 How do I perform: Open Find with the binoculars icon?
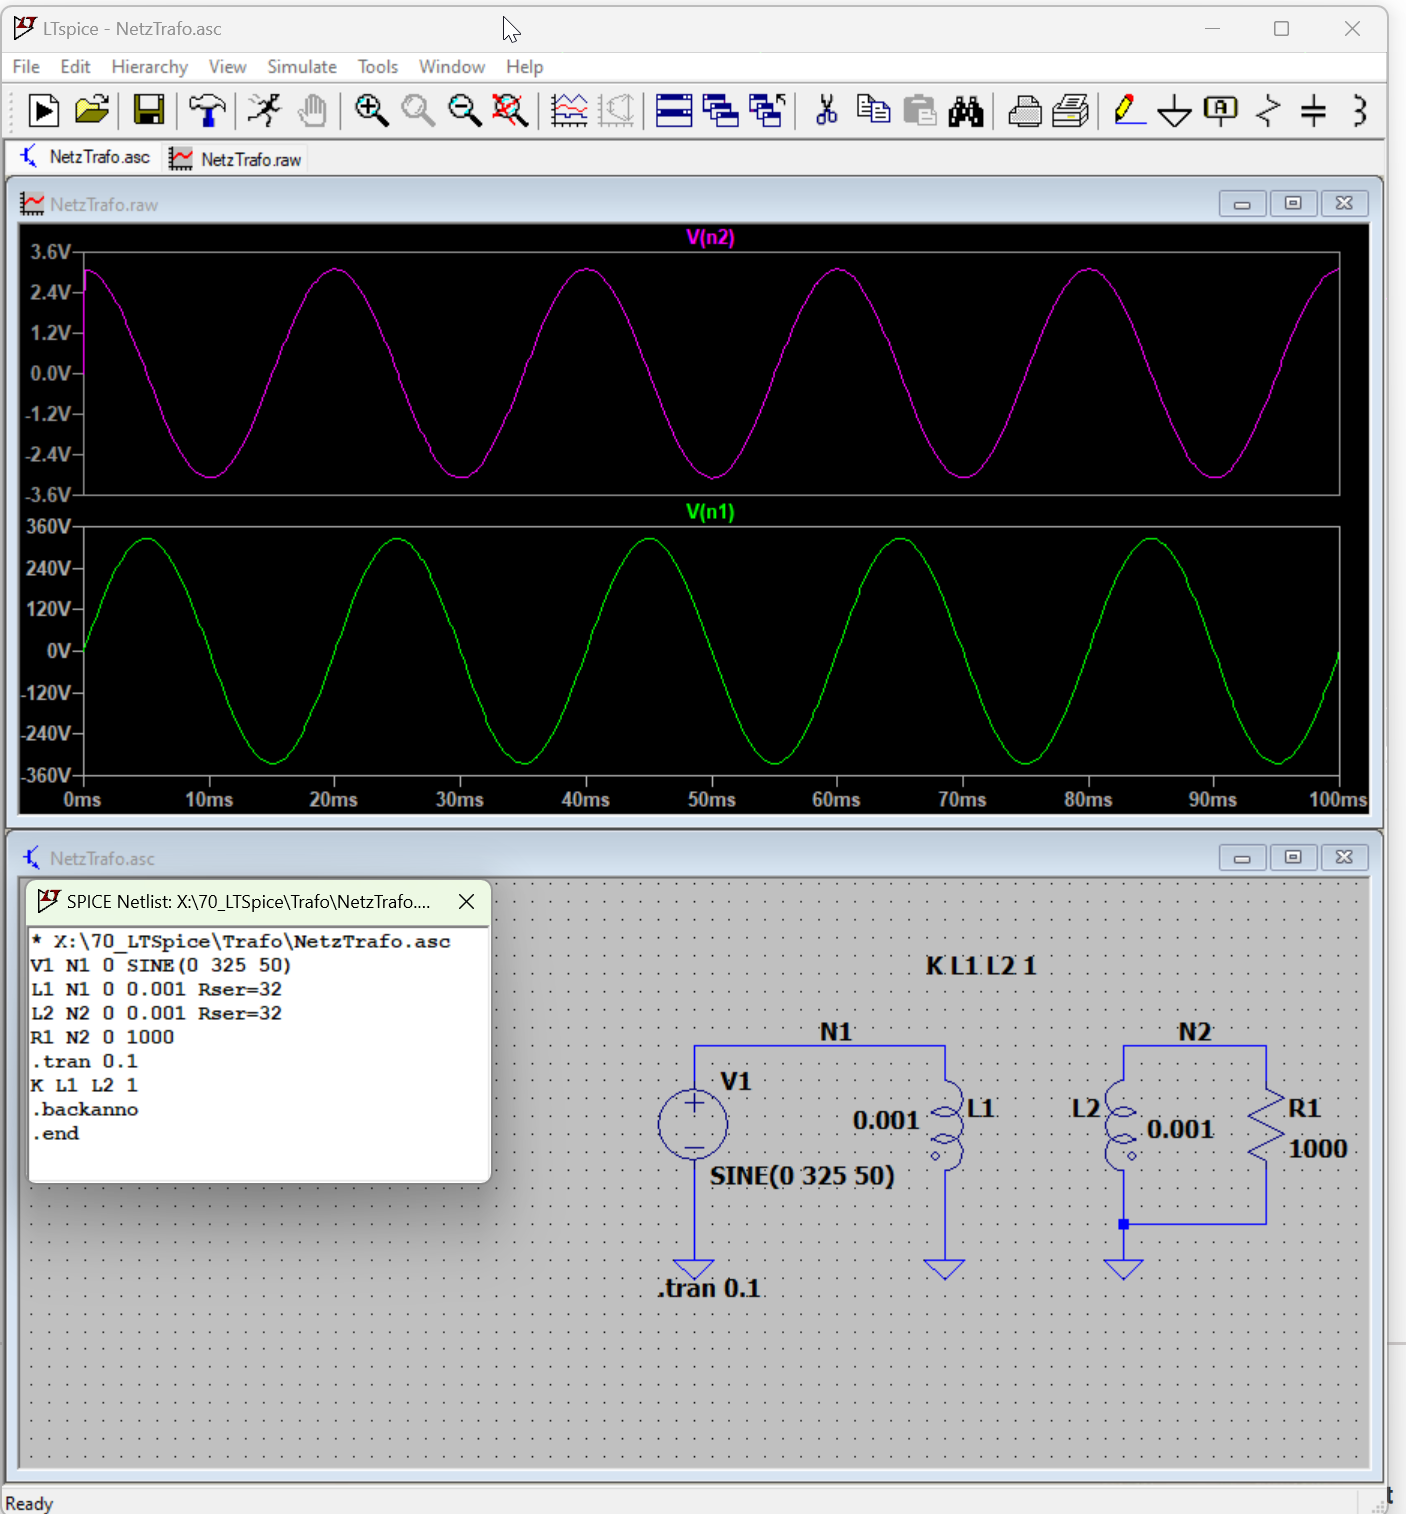[966, 110]
